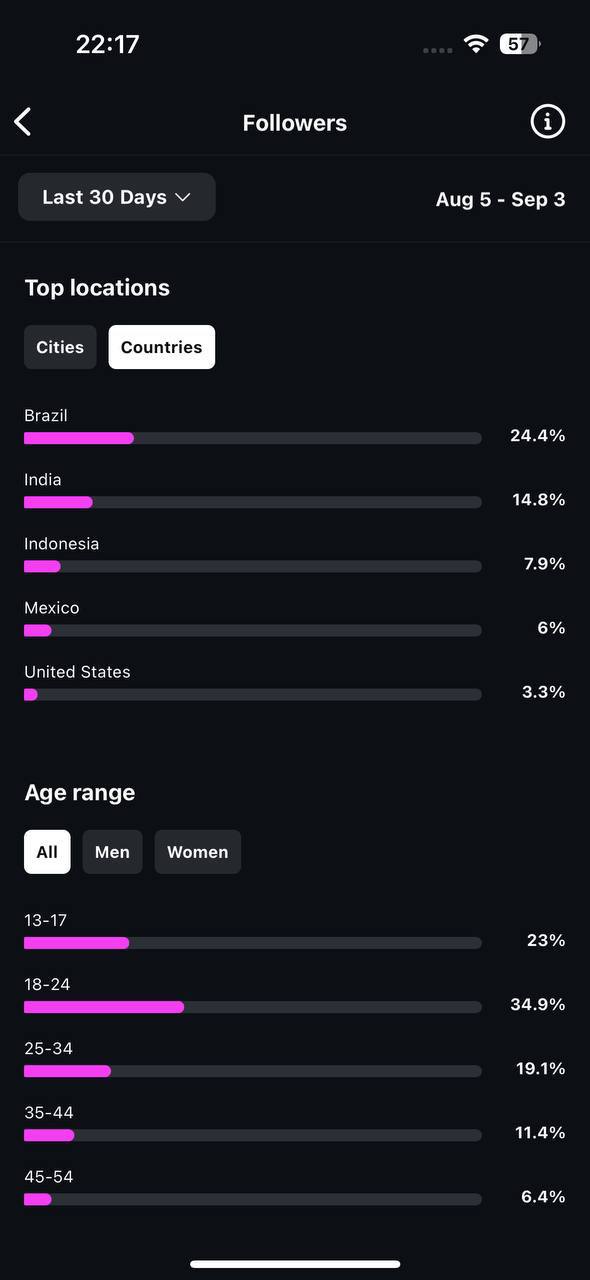Select the Countries tab
Viewport: 590px width, 1280px height.
click(161, 347)
